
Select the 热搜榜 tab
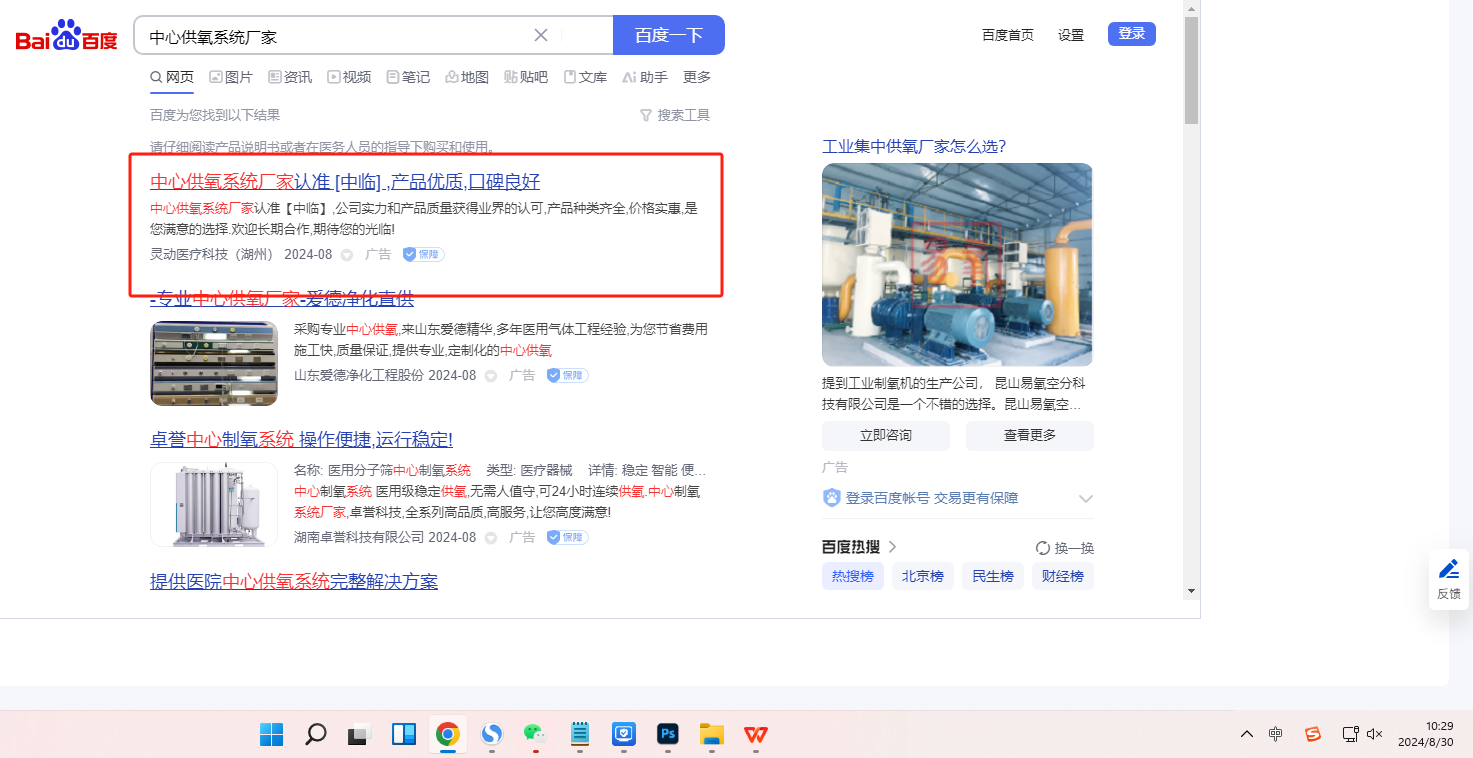(x=853, y=576)
